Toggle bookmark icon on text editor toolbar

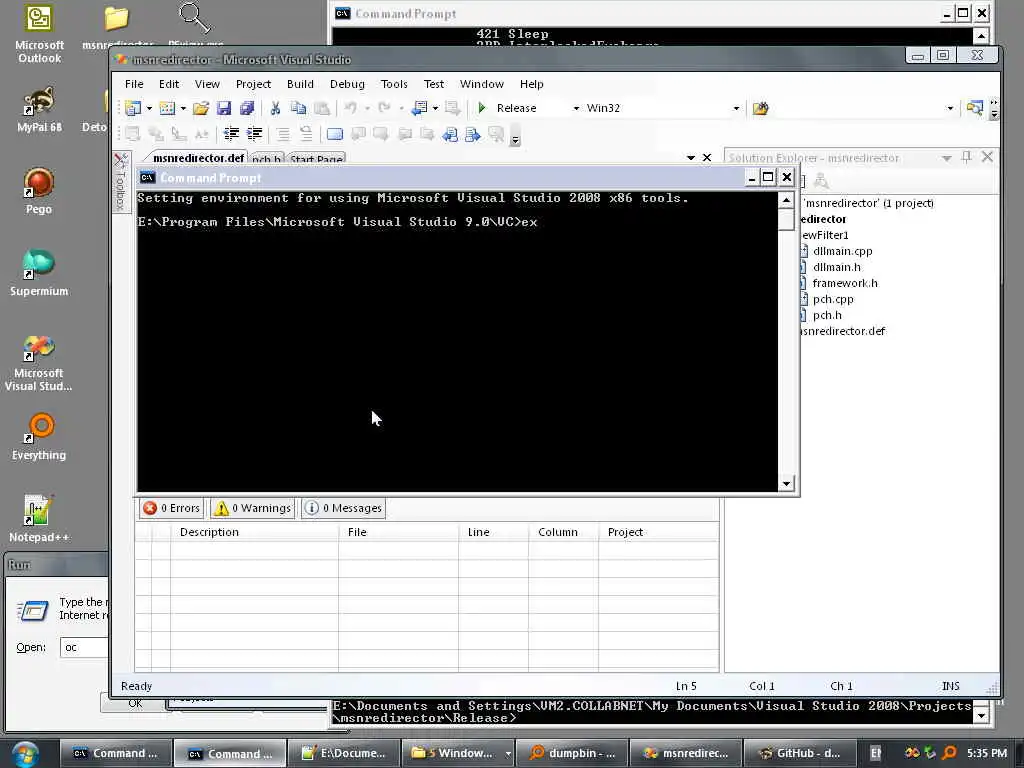click(335, 135)
